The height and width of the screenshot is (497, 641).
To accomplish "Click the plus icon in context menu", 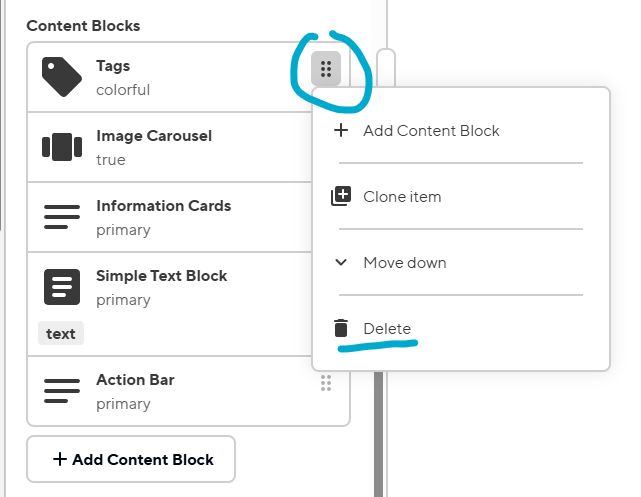I will [341, 130].
